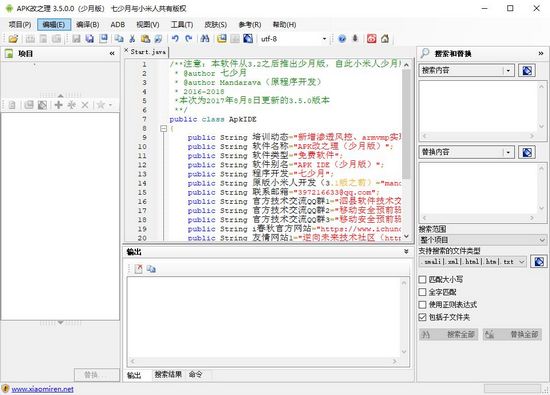Viewport: 550px width, 395px height.
Task: Click the asterisk icon in project panel
Action: tap(72, 105)
